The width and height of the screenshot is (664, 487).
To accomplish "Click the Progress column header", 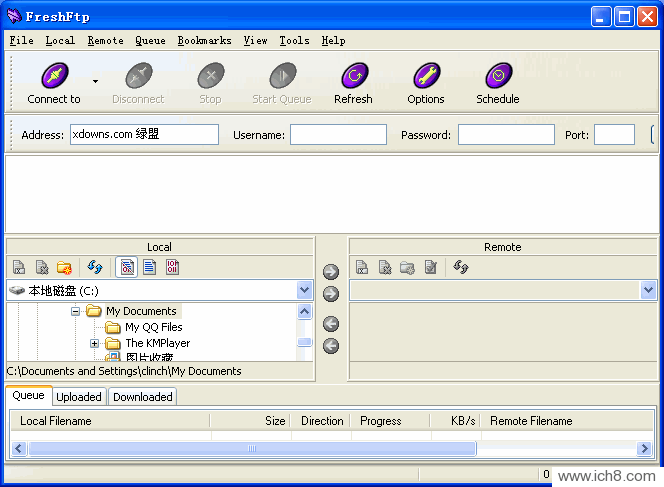I will (390, 421).
